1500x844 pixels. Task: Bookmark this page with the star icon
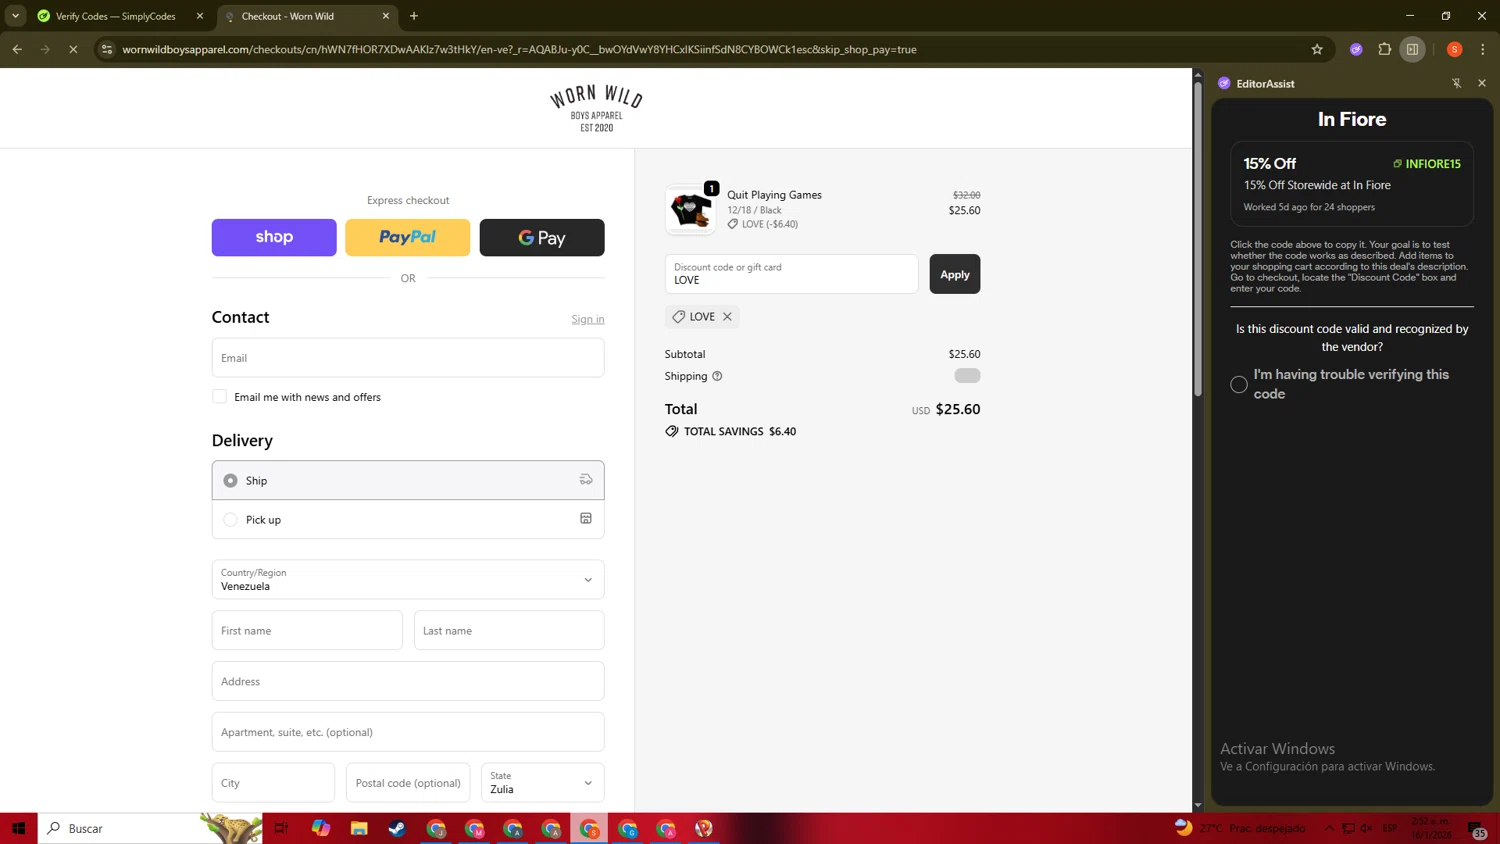[x=1317, y=49]
